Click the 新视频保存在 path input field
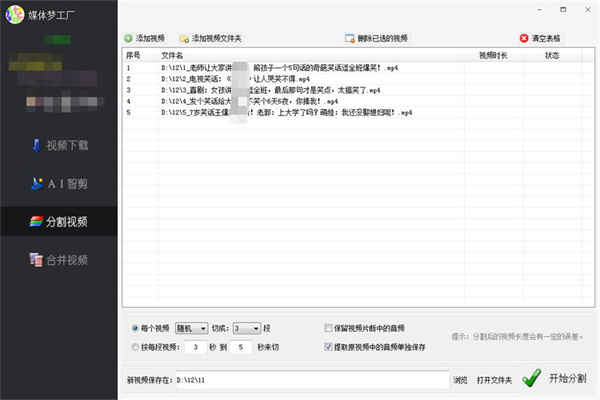The width and height of the screenshot is (600, 400). (x=312, y=380)
